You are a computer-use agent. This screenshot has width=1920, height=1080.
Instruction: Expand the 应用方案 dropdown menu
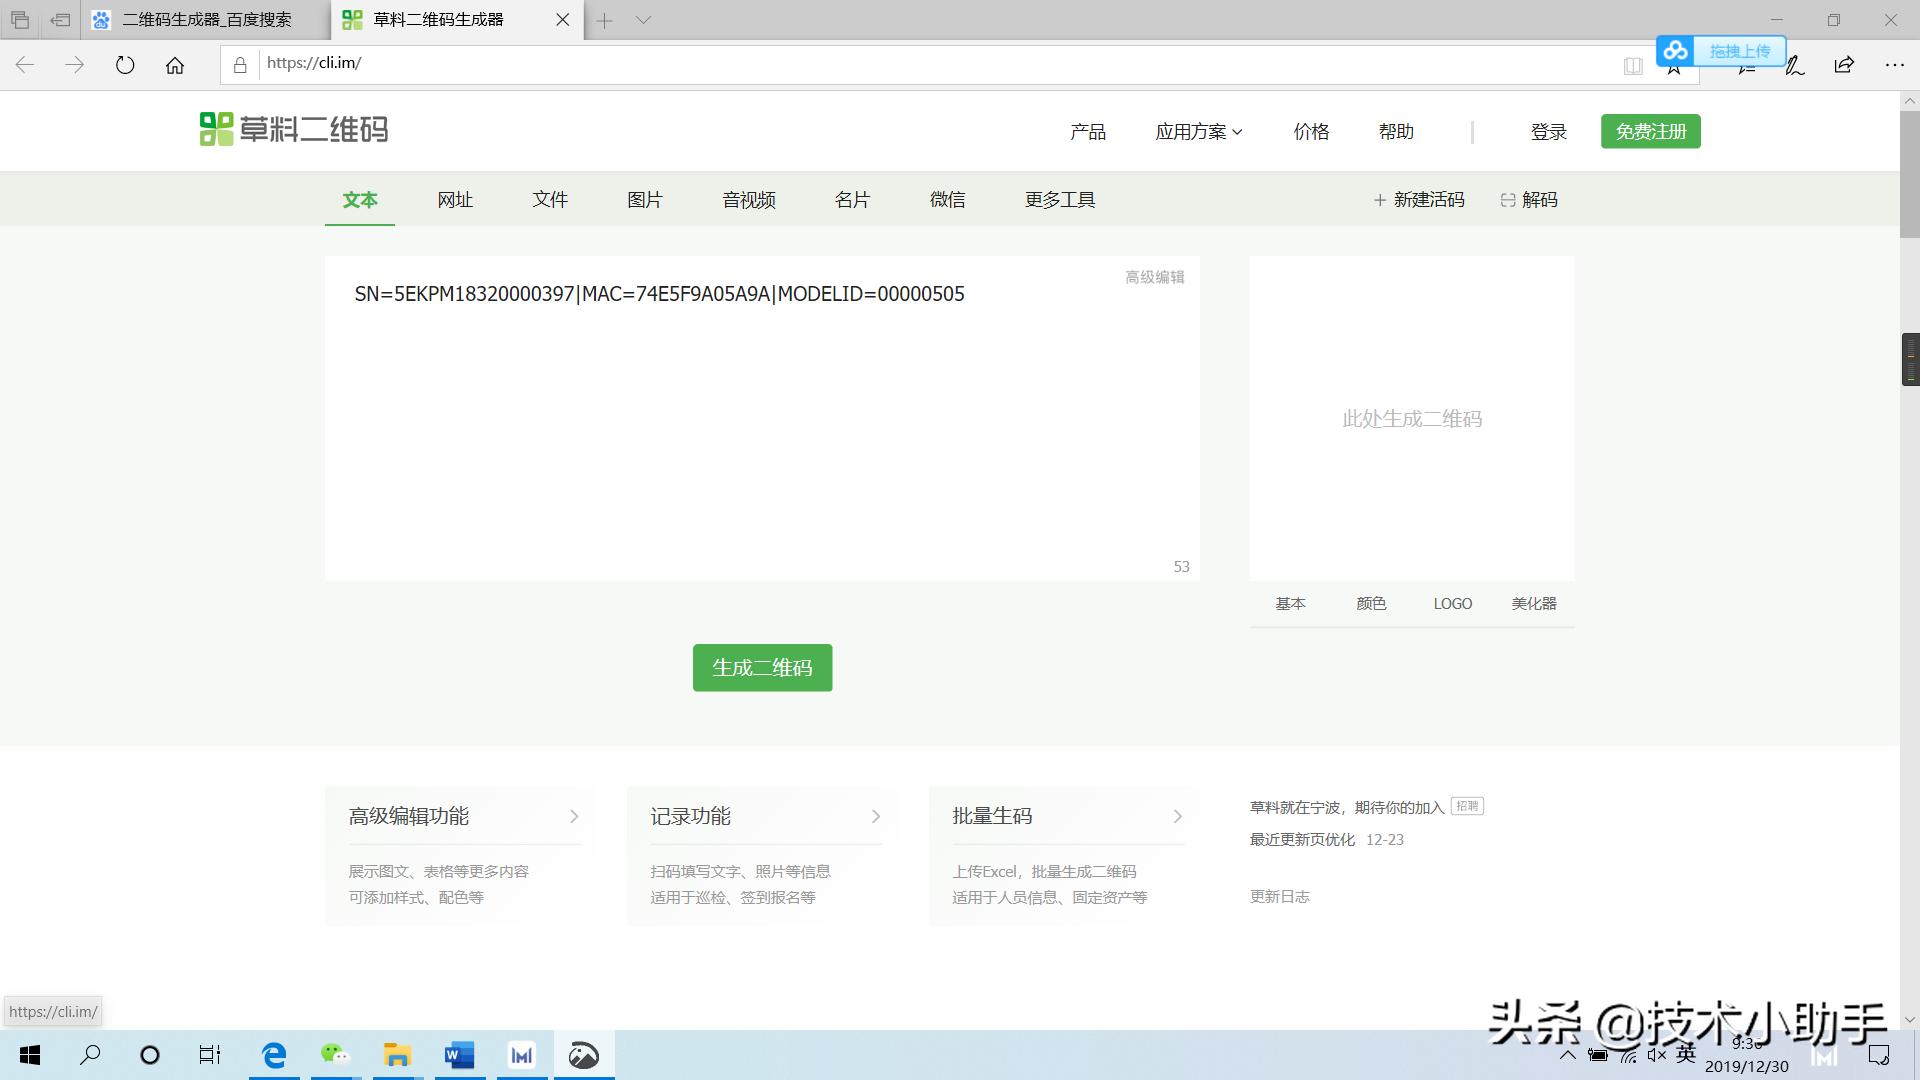point(1198,131)
